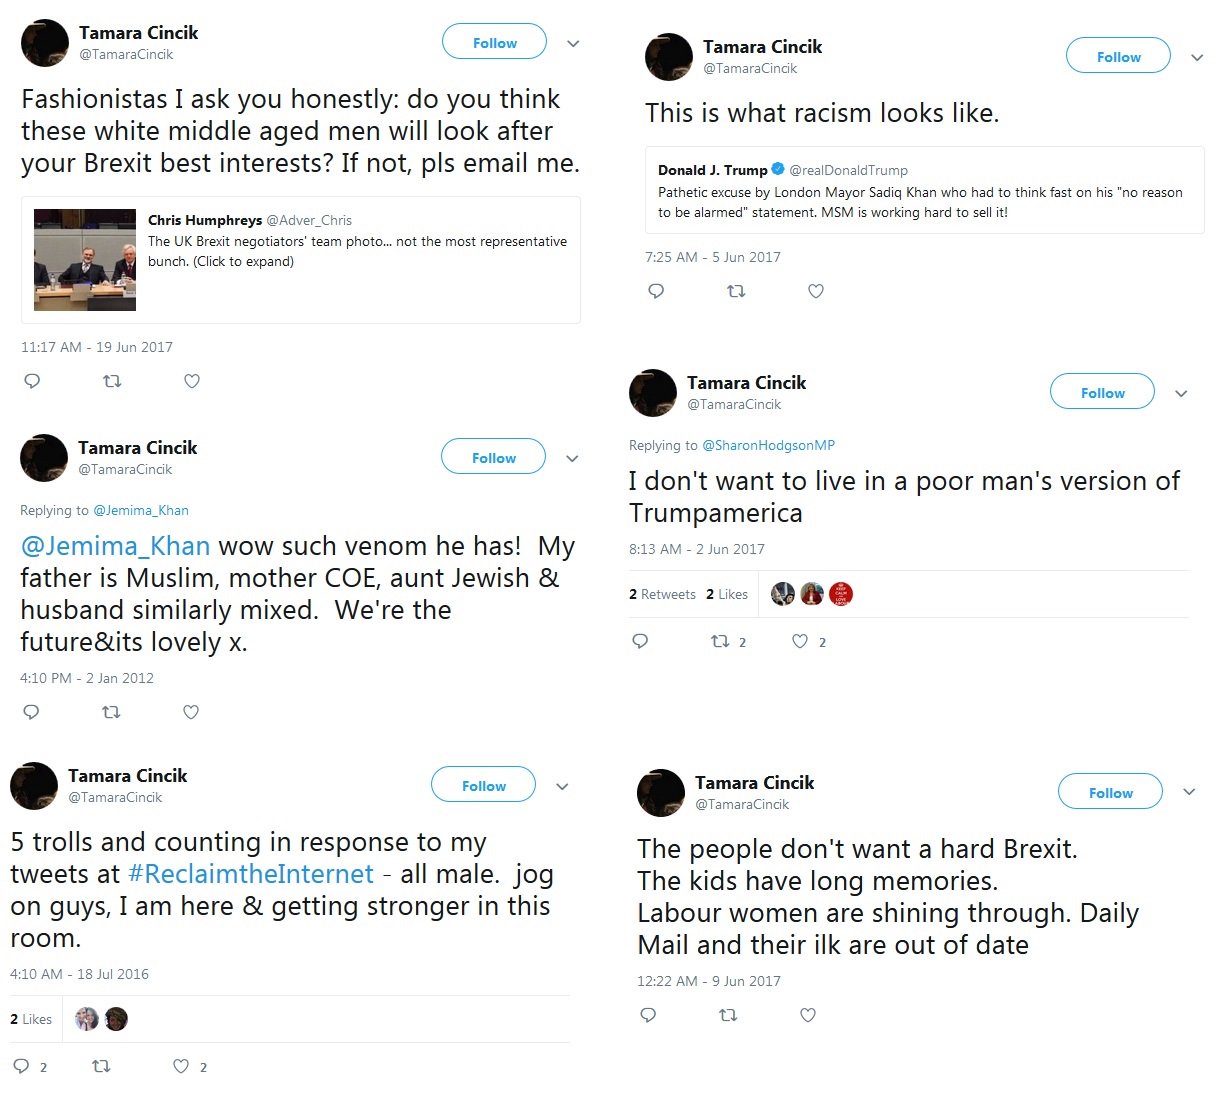Open the @SharonHodgsonMP profile link
The height and width of the screenshot is (1101, 1222).
point(768,445)
